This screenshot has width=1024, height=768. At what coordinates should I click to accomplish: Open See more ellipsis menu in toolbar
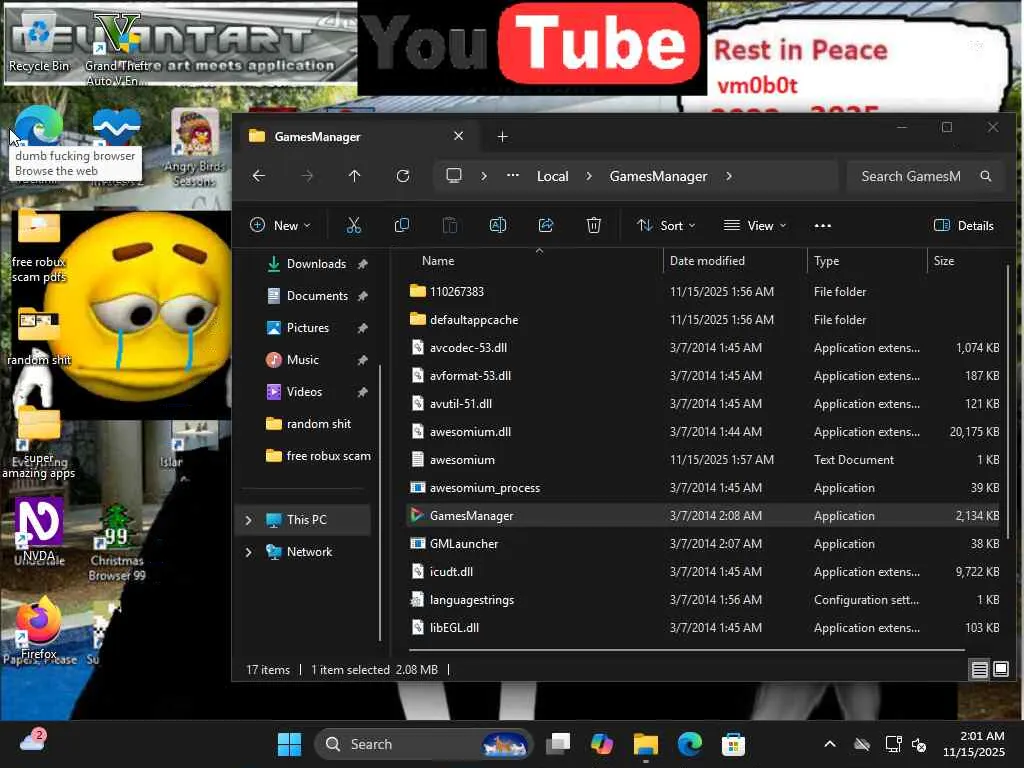[823, 225]
